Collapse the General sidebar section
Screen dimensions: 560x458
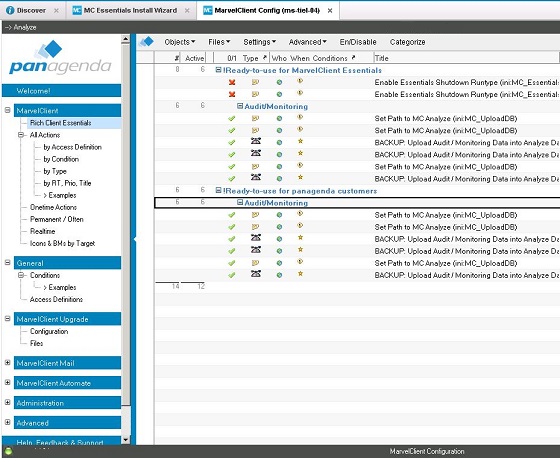coord(8,262)
